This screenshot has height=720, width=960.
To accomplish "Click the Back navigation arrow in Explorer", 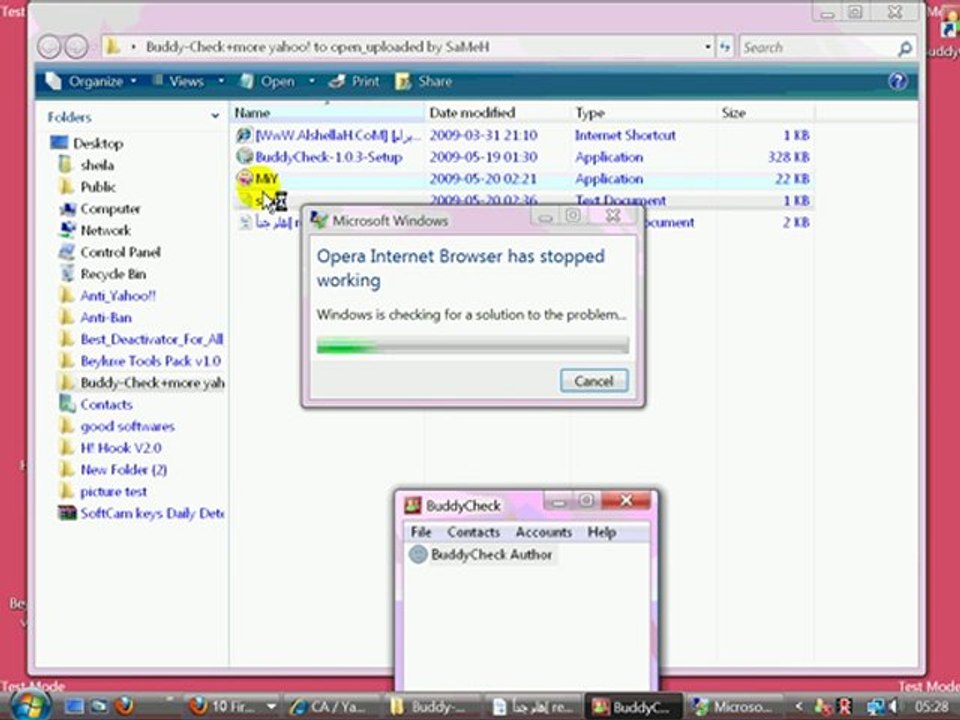I will pyautogui.click(x=49, y=47).
